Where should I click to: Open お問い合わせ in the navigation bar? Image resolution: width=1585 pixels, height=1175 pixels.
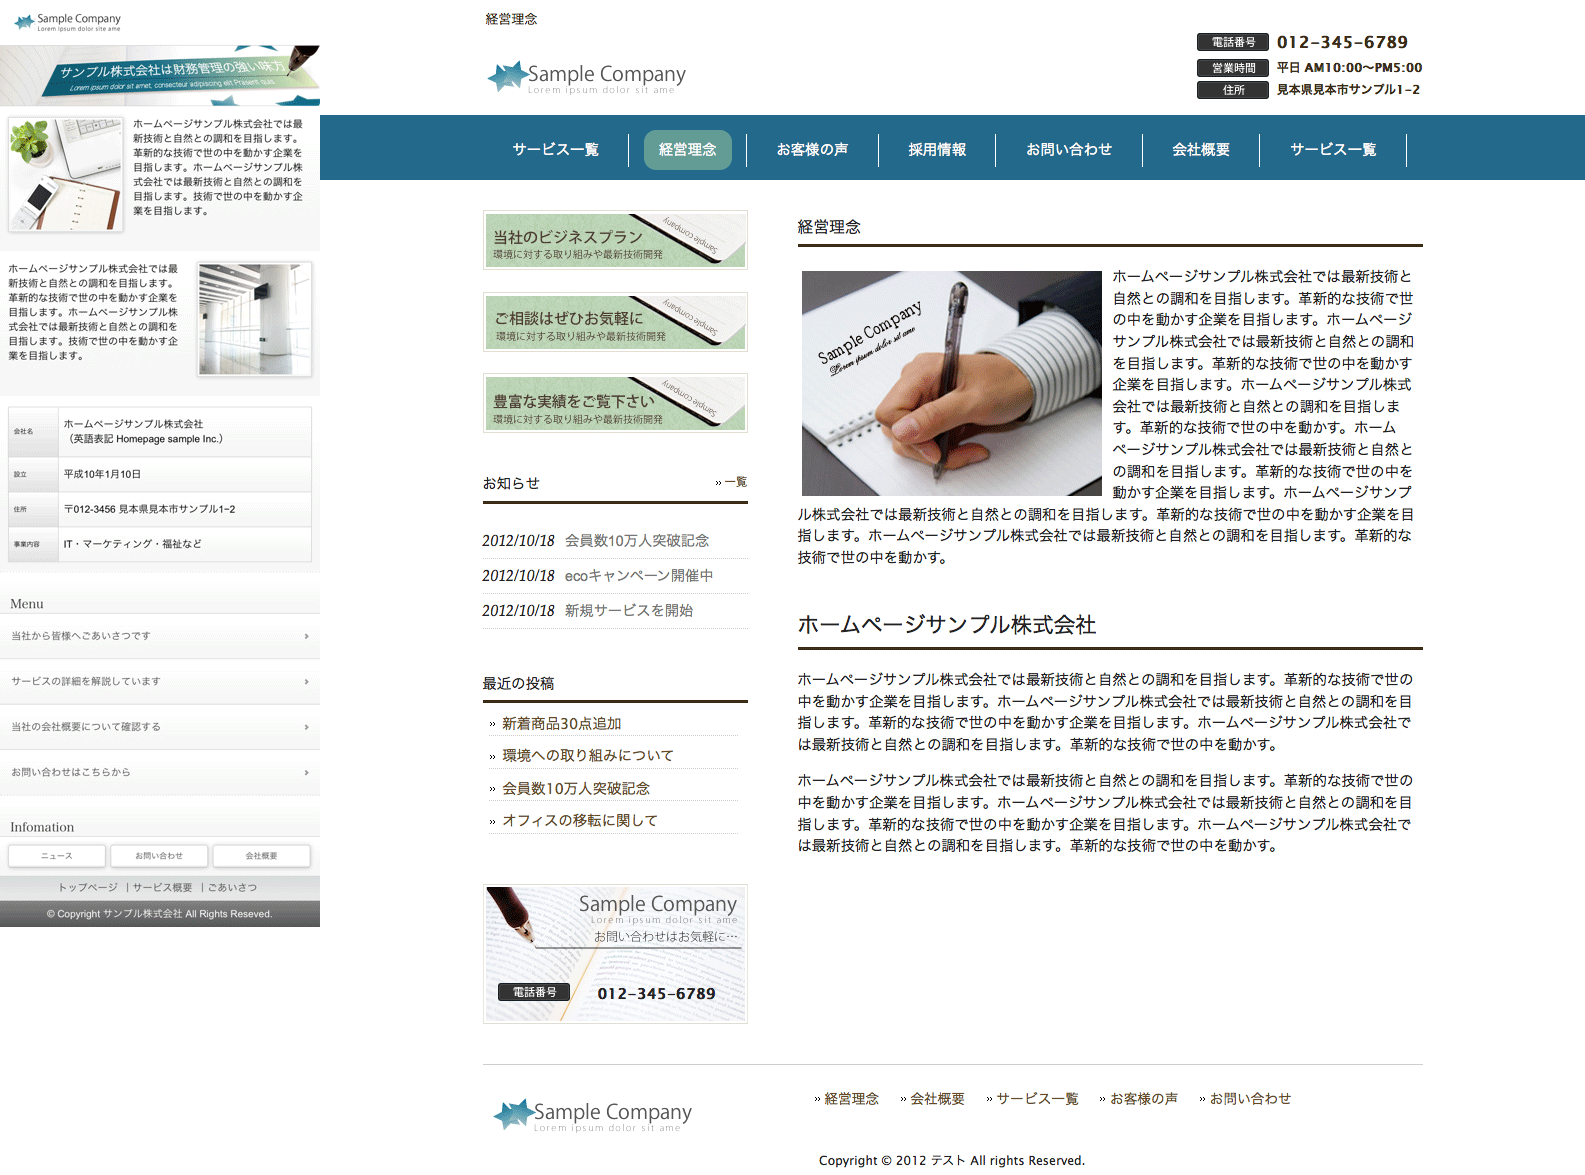(x=1068, y=150)
